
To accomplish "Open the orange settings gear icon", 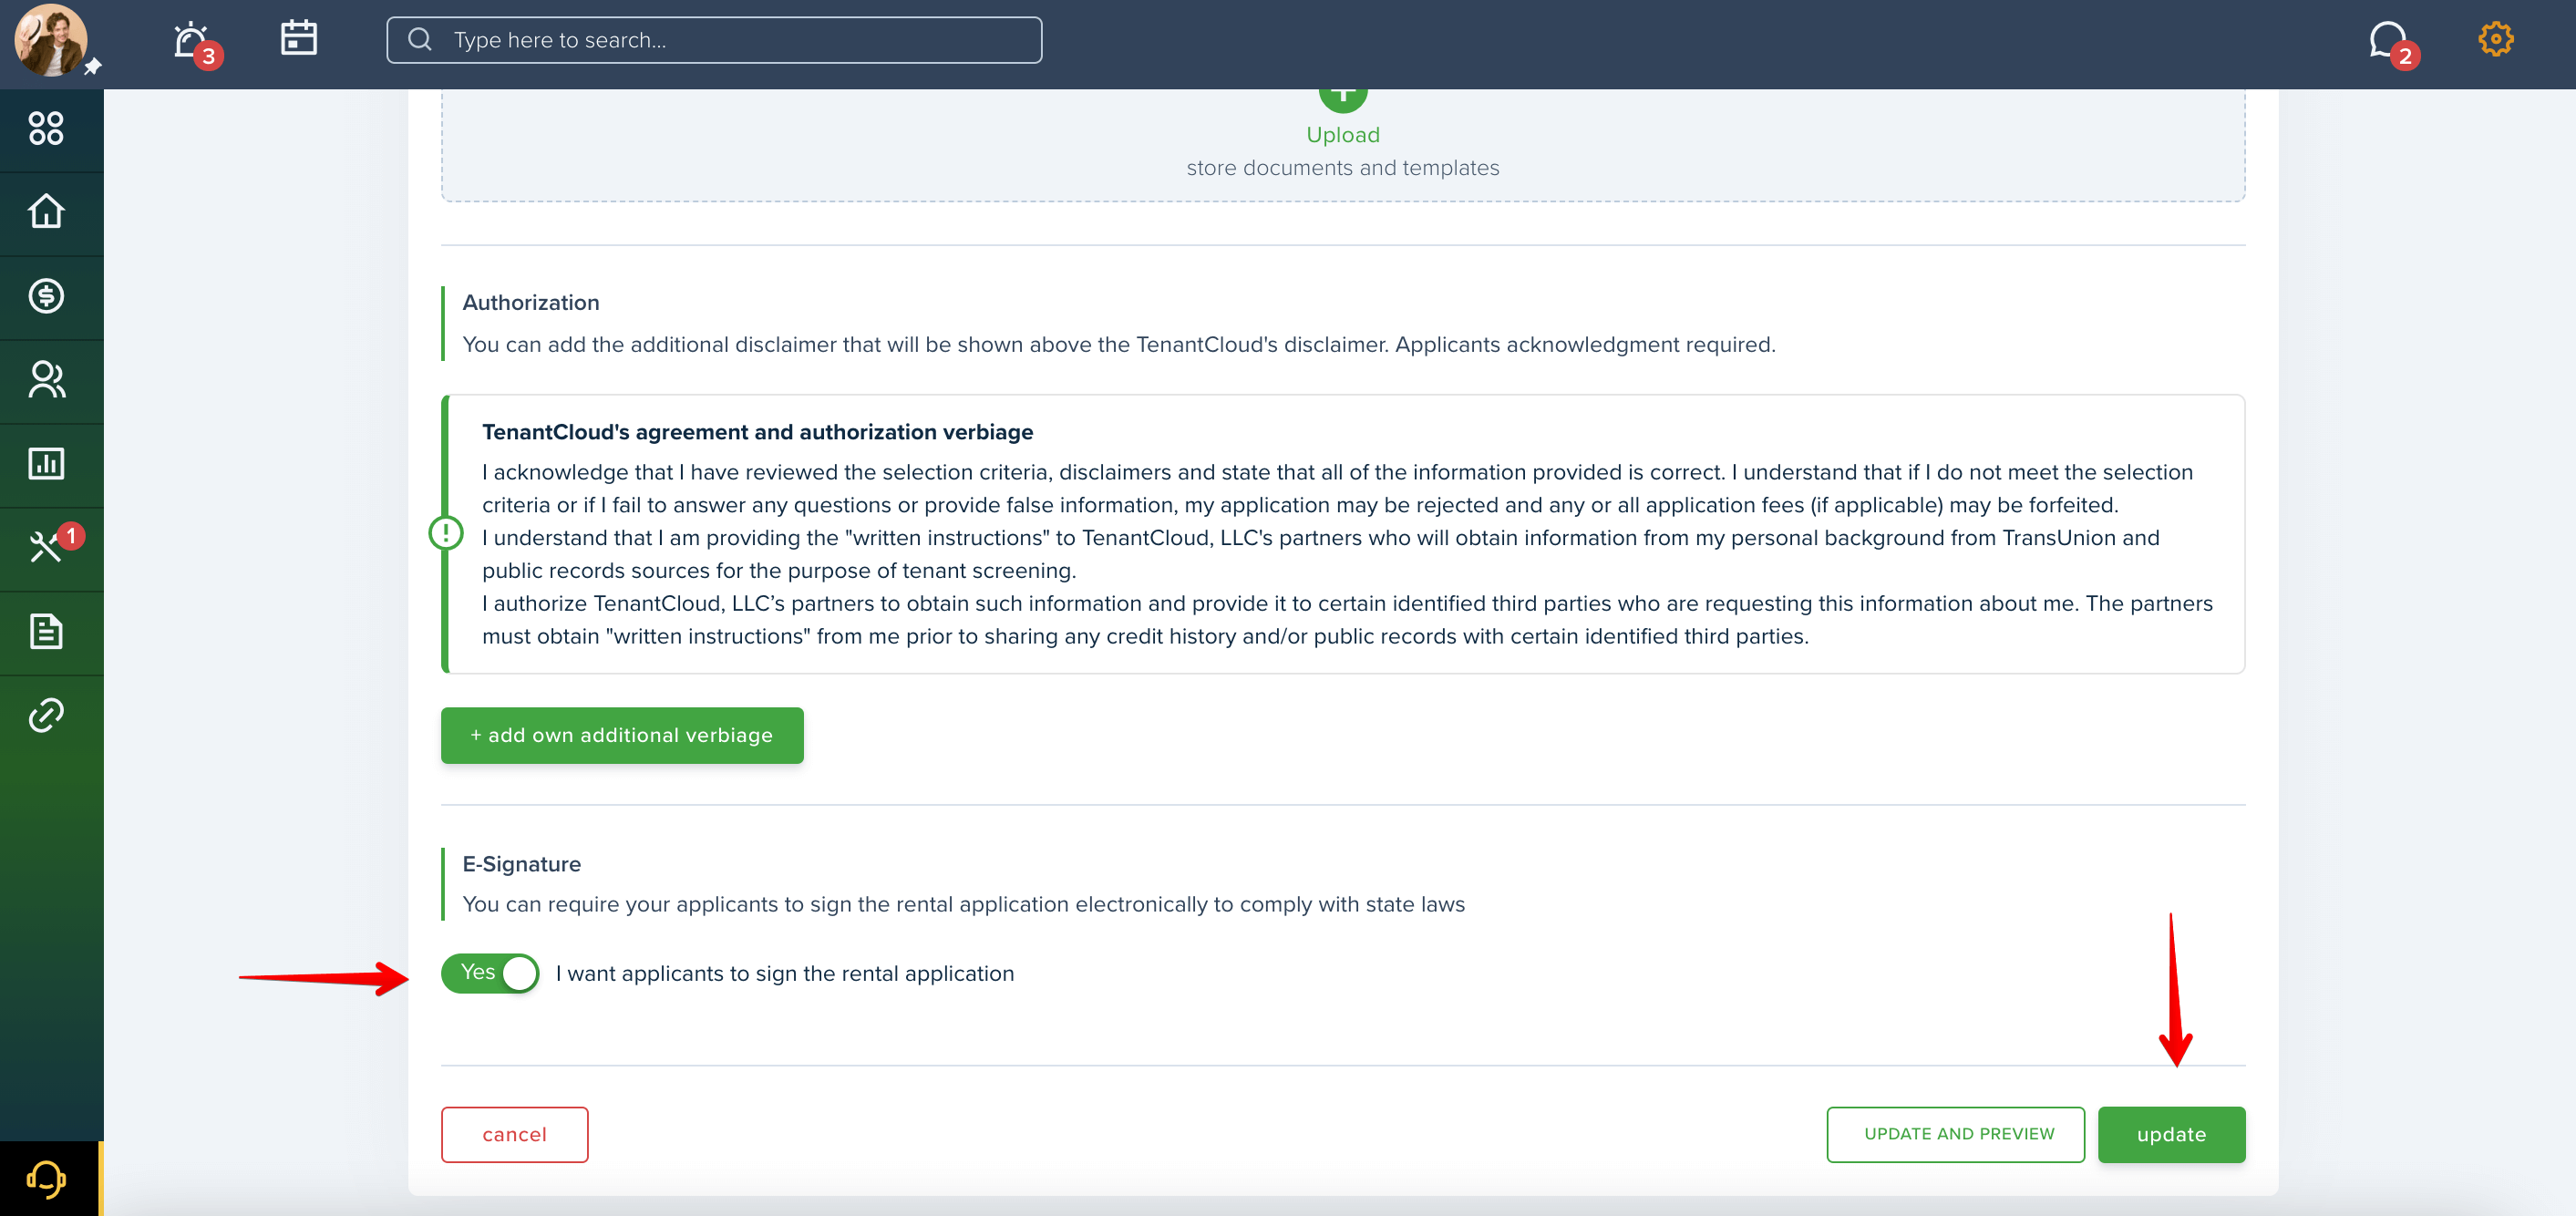I will (2495, 39).
